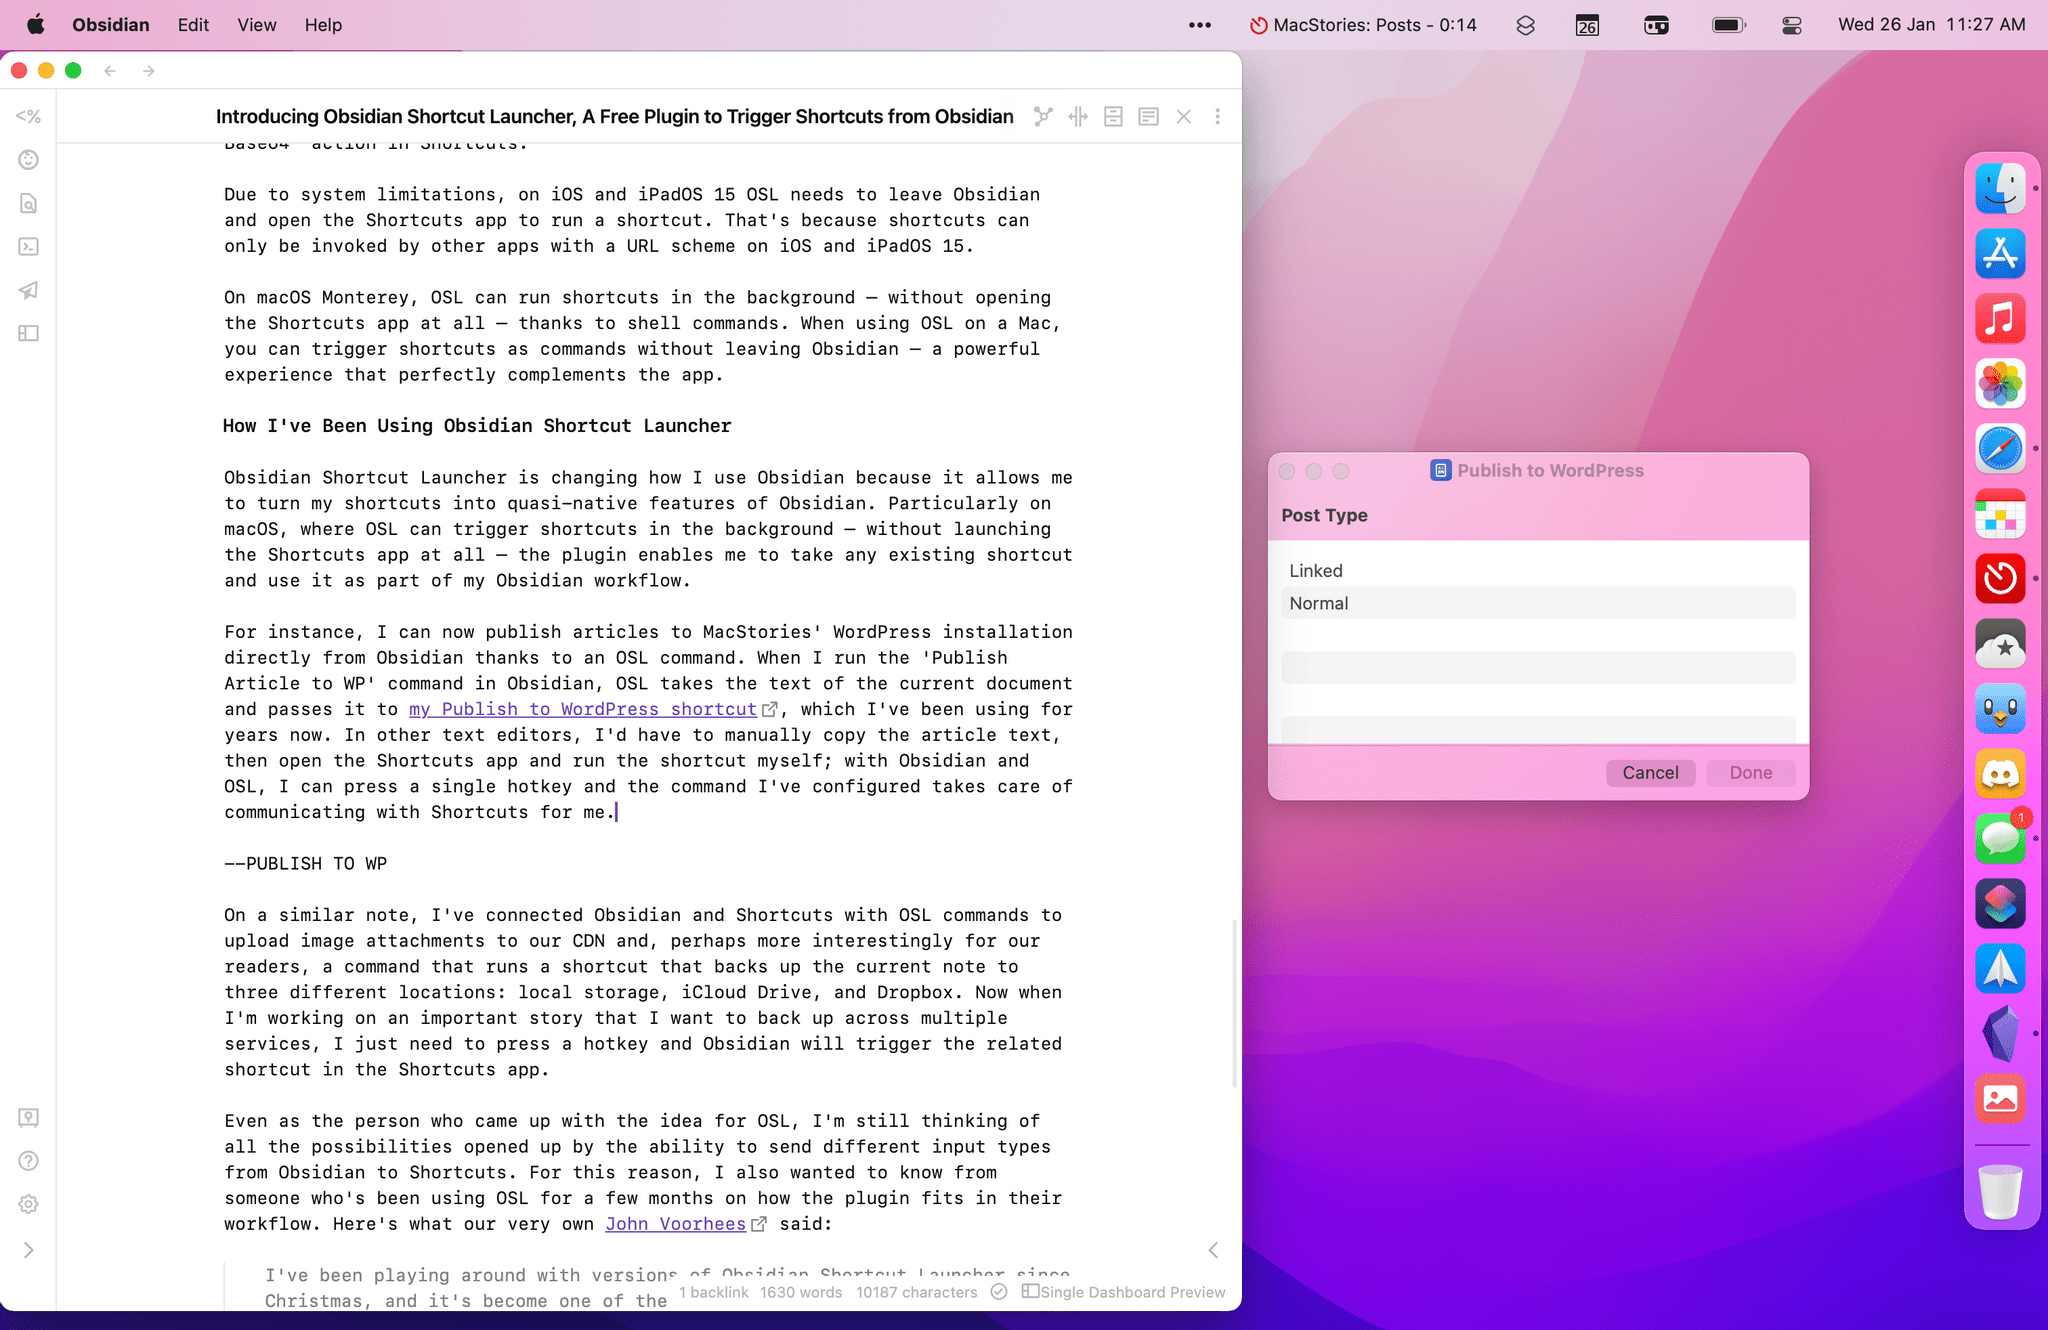Viewport: 2048px width, 1330px height.
Task: Click Done in Publish to WordPress
Action: [x=1751, y=773]
